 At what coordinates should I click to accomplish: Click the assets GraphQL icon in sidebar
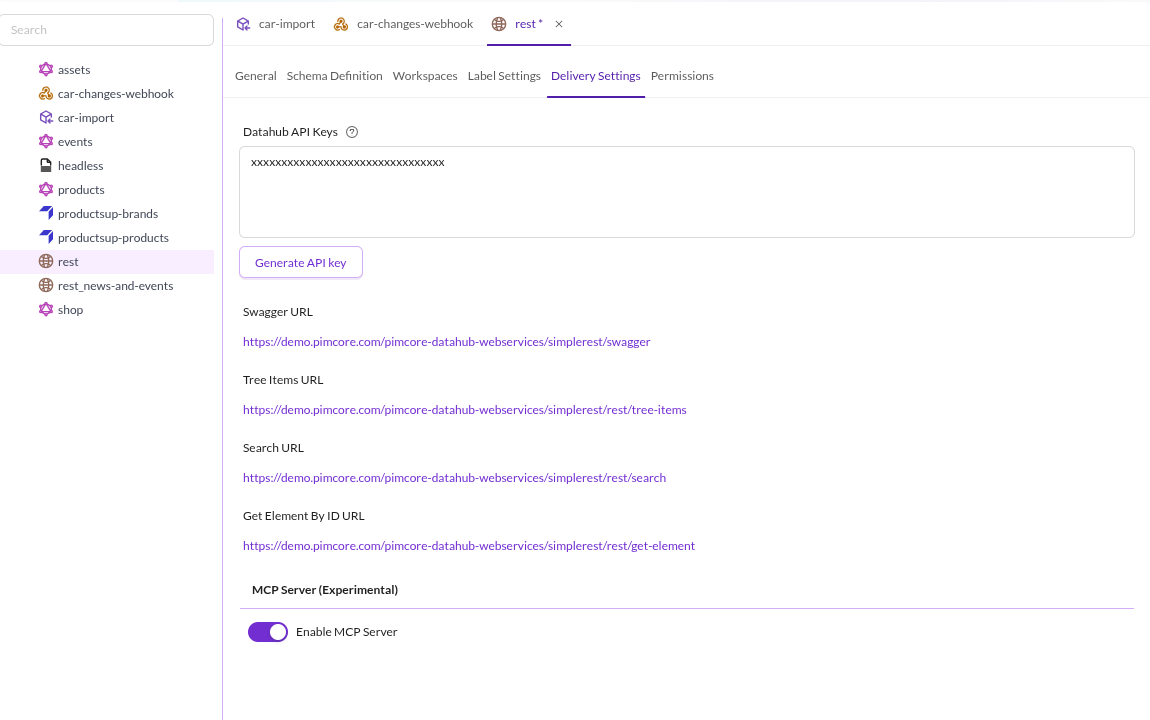[45, 69]
